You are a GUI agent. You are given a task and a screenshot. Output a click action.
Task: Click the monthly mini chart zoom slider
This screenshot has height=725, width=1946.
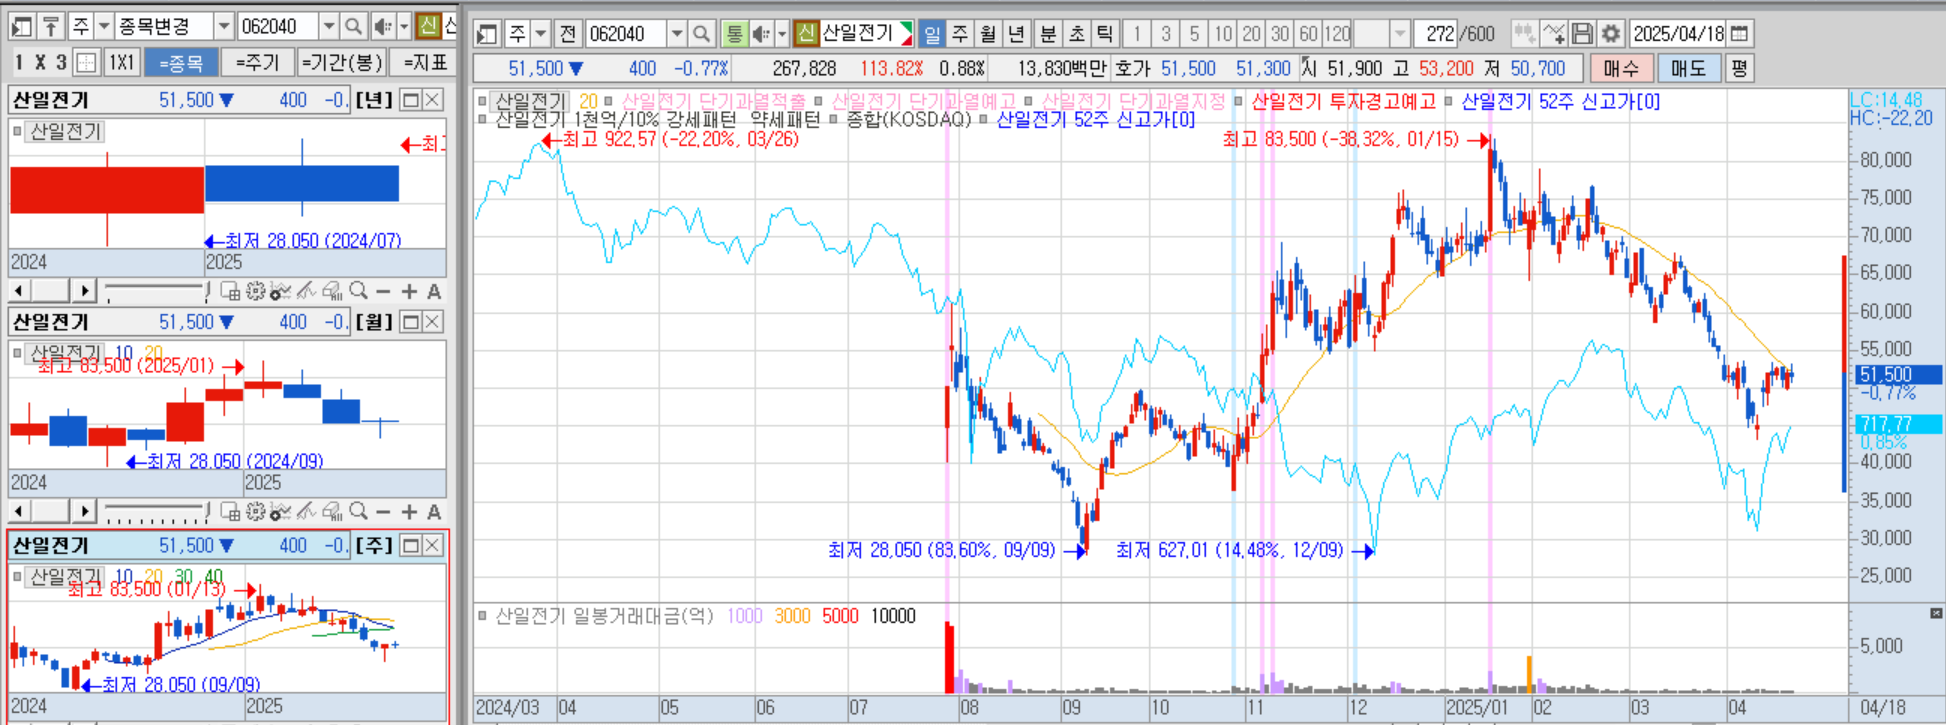156,512
